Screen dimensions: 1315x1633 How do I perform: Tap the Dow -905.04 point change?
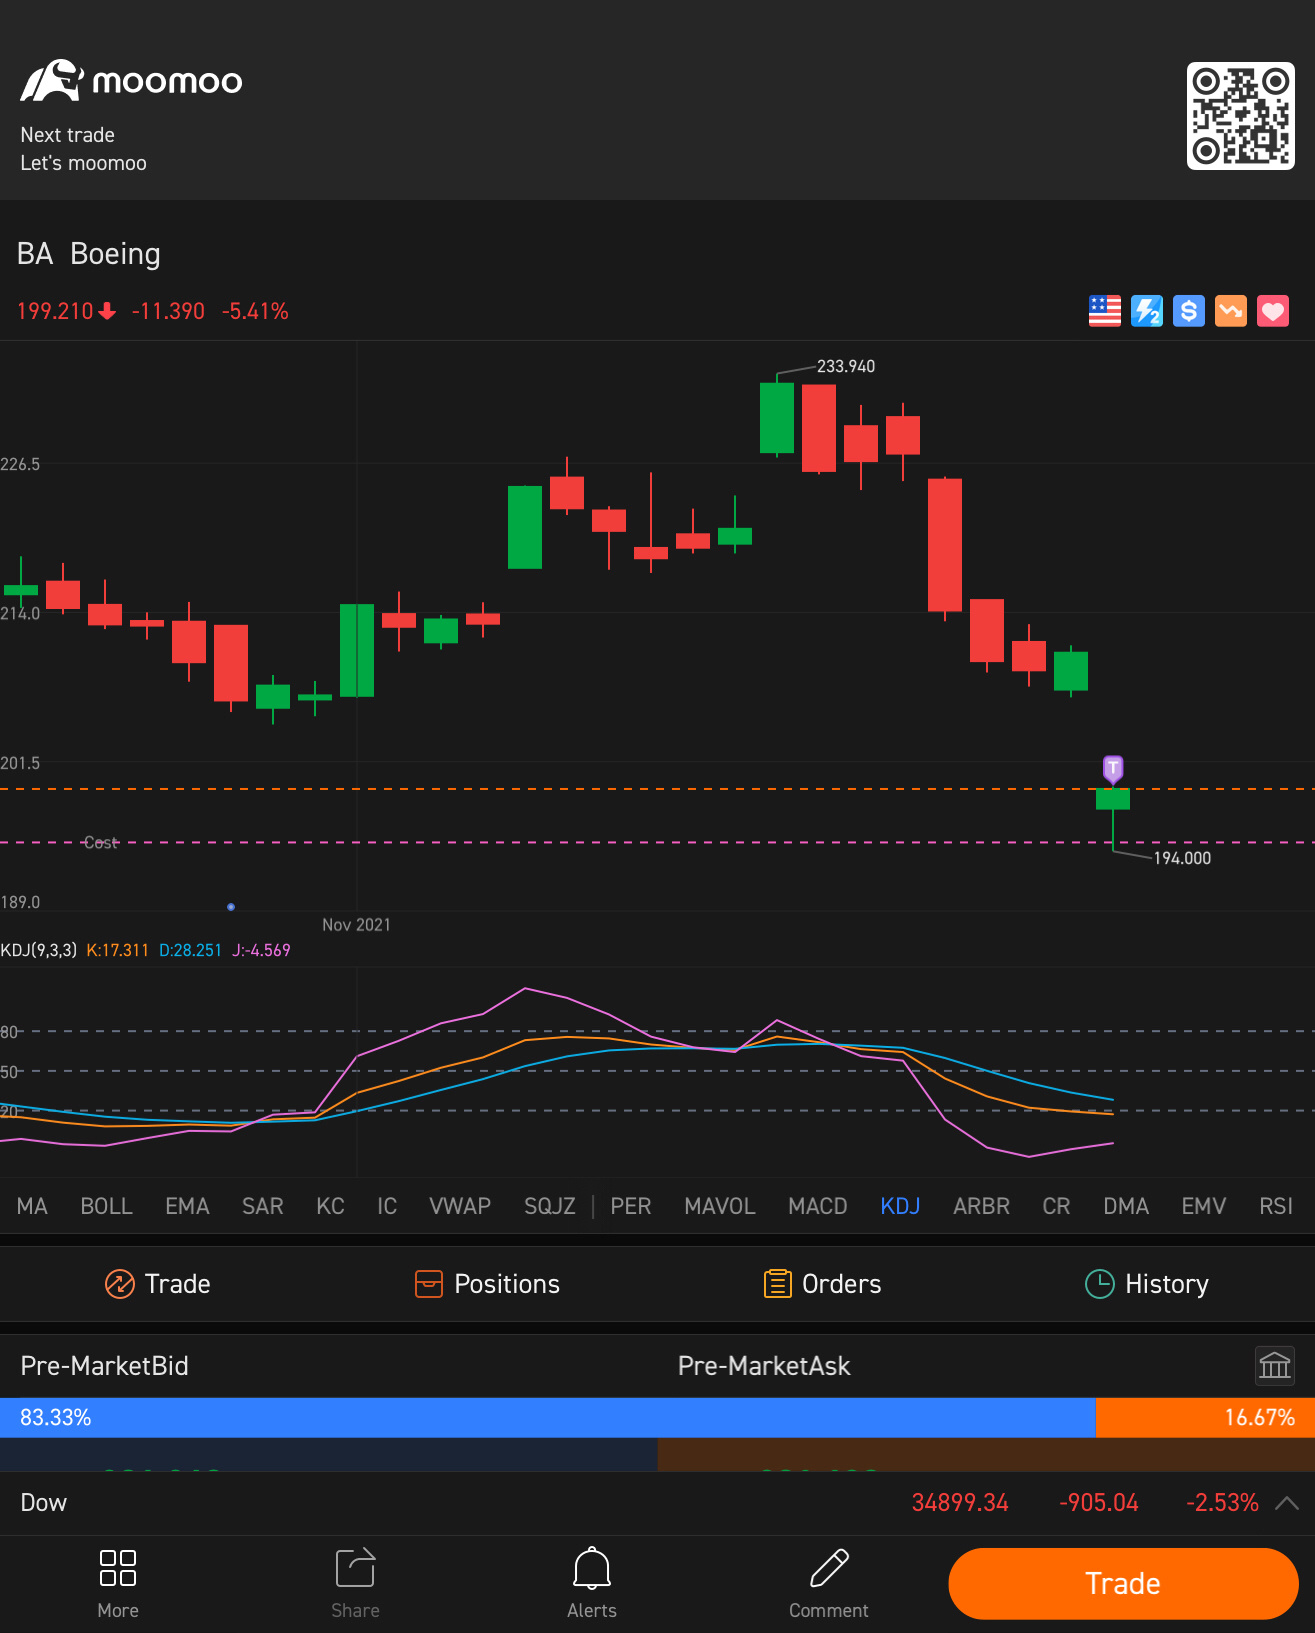pos(1099,1503)
